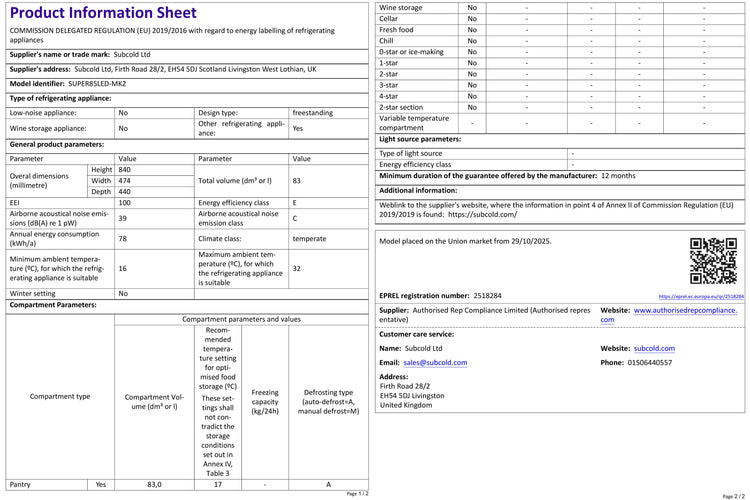The height and width of the screenshot is (500, 750).
Task: Open the eprel.ec.europa.eu link under QR code
Action: [x=701, y=297]
